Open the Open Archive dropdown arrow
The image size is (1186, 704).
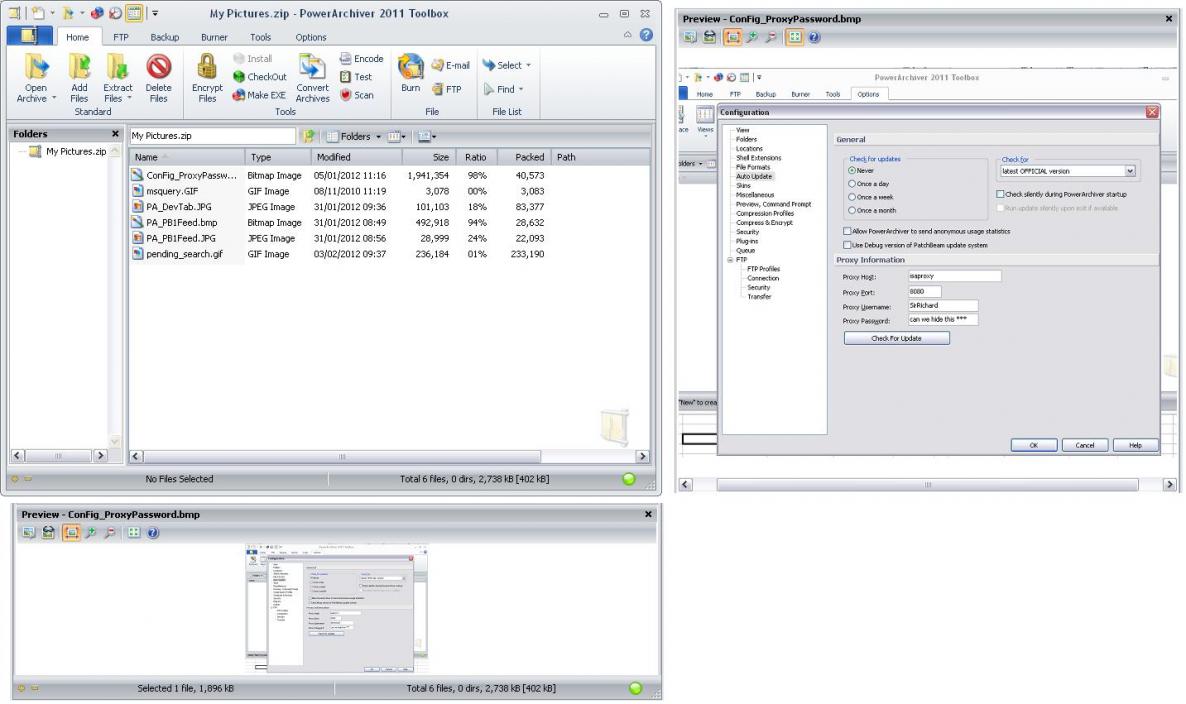(x=54, y=98)
